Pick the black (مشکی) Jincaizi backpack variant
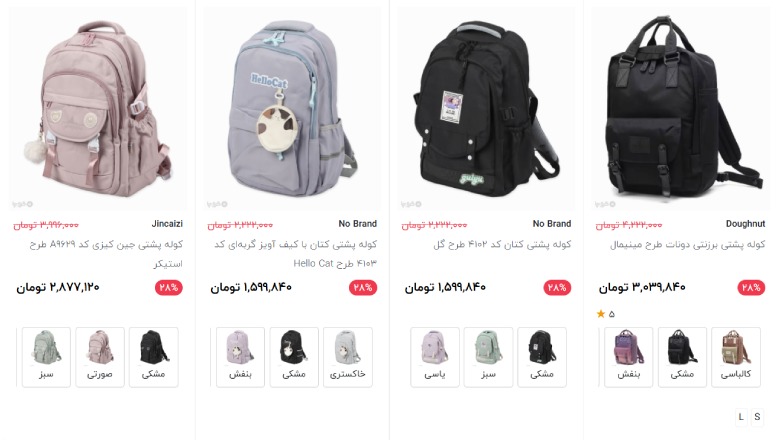 pyautogui.click(x=154, y=357)
